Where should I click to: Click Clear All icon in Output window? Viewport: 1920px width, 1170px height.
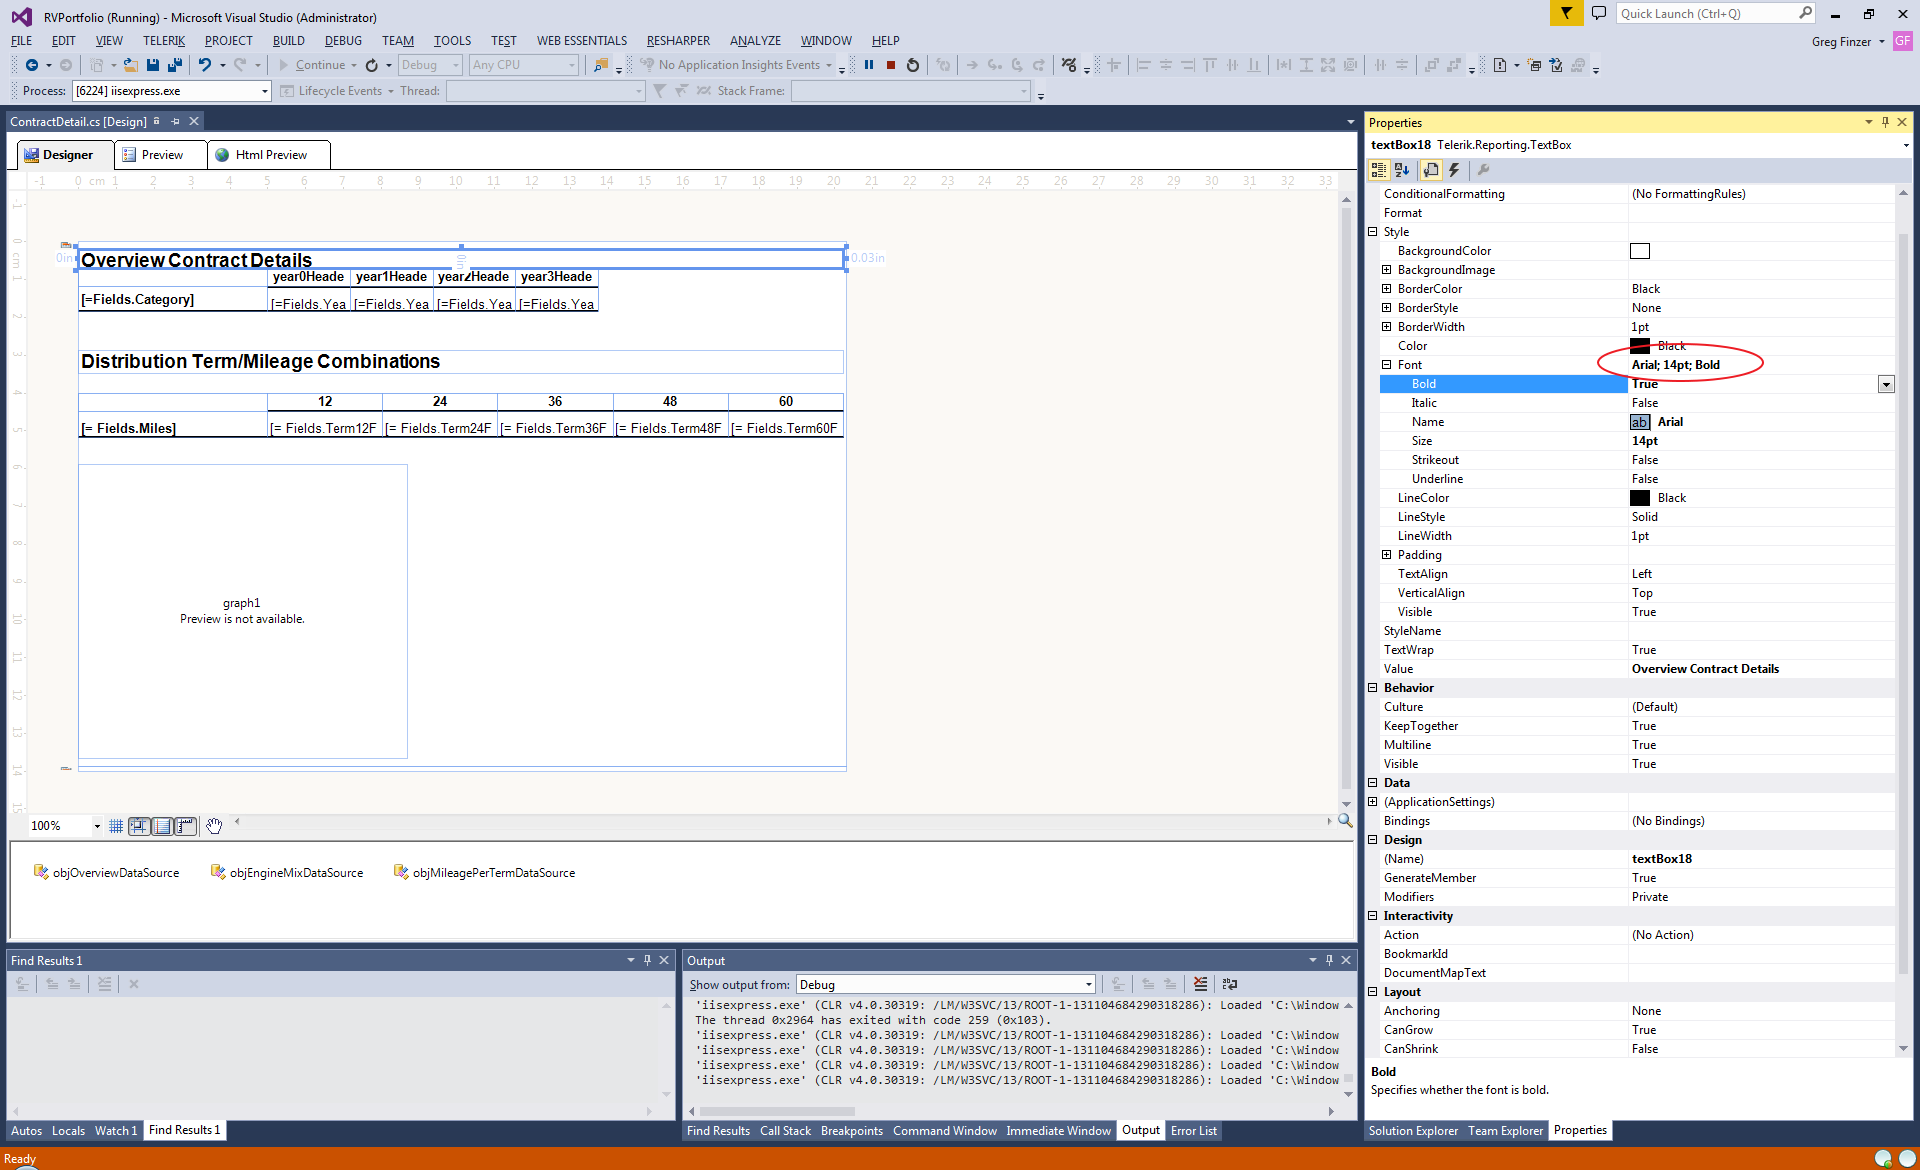1200,984
